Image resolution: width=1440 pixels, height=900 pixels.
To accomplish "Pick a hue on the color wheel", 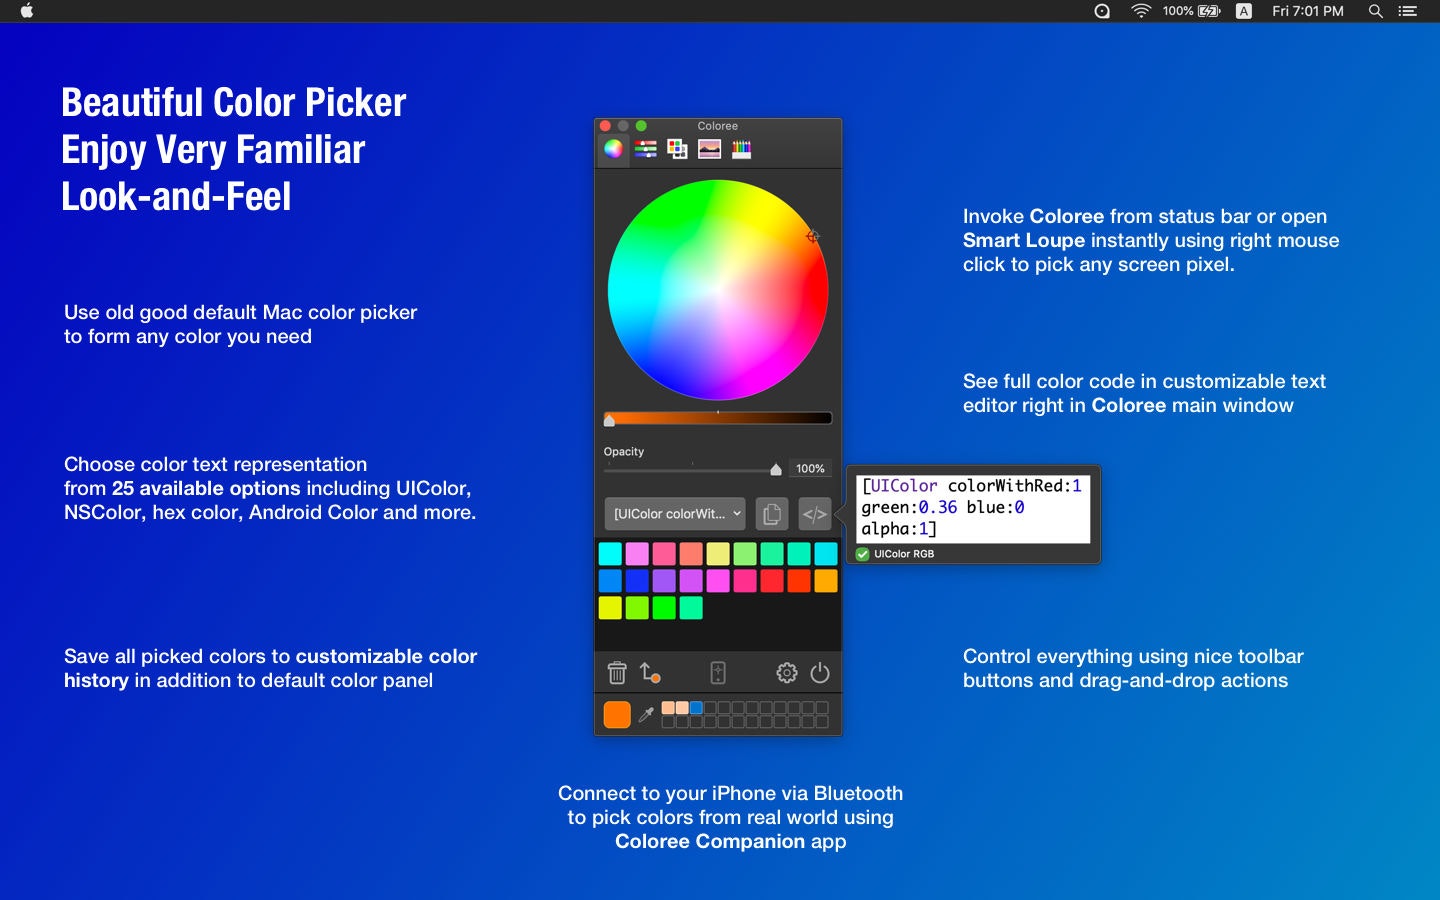I will 718,290.
